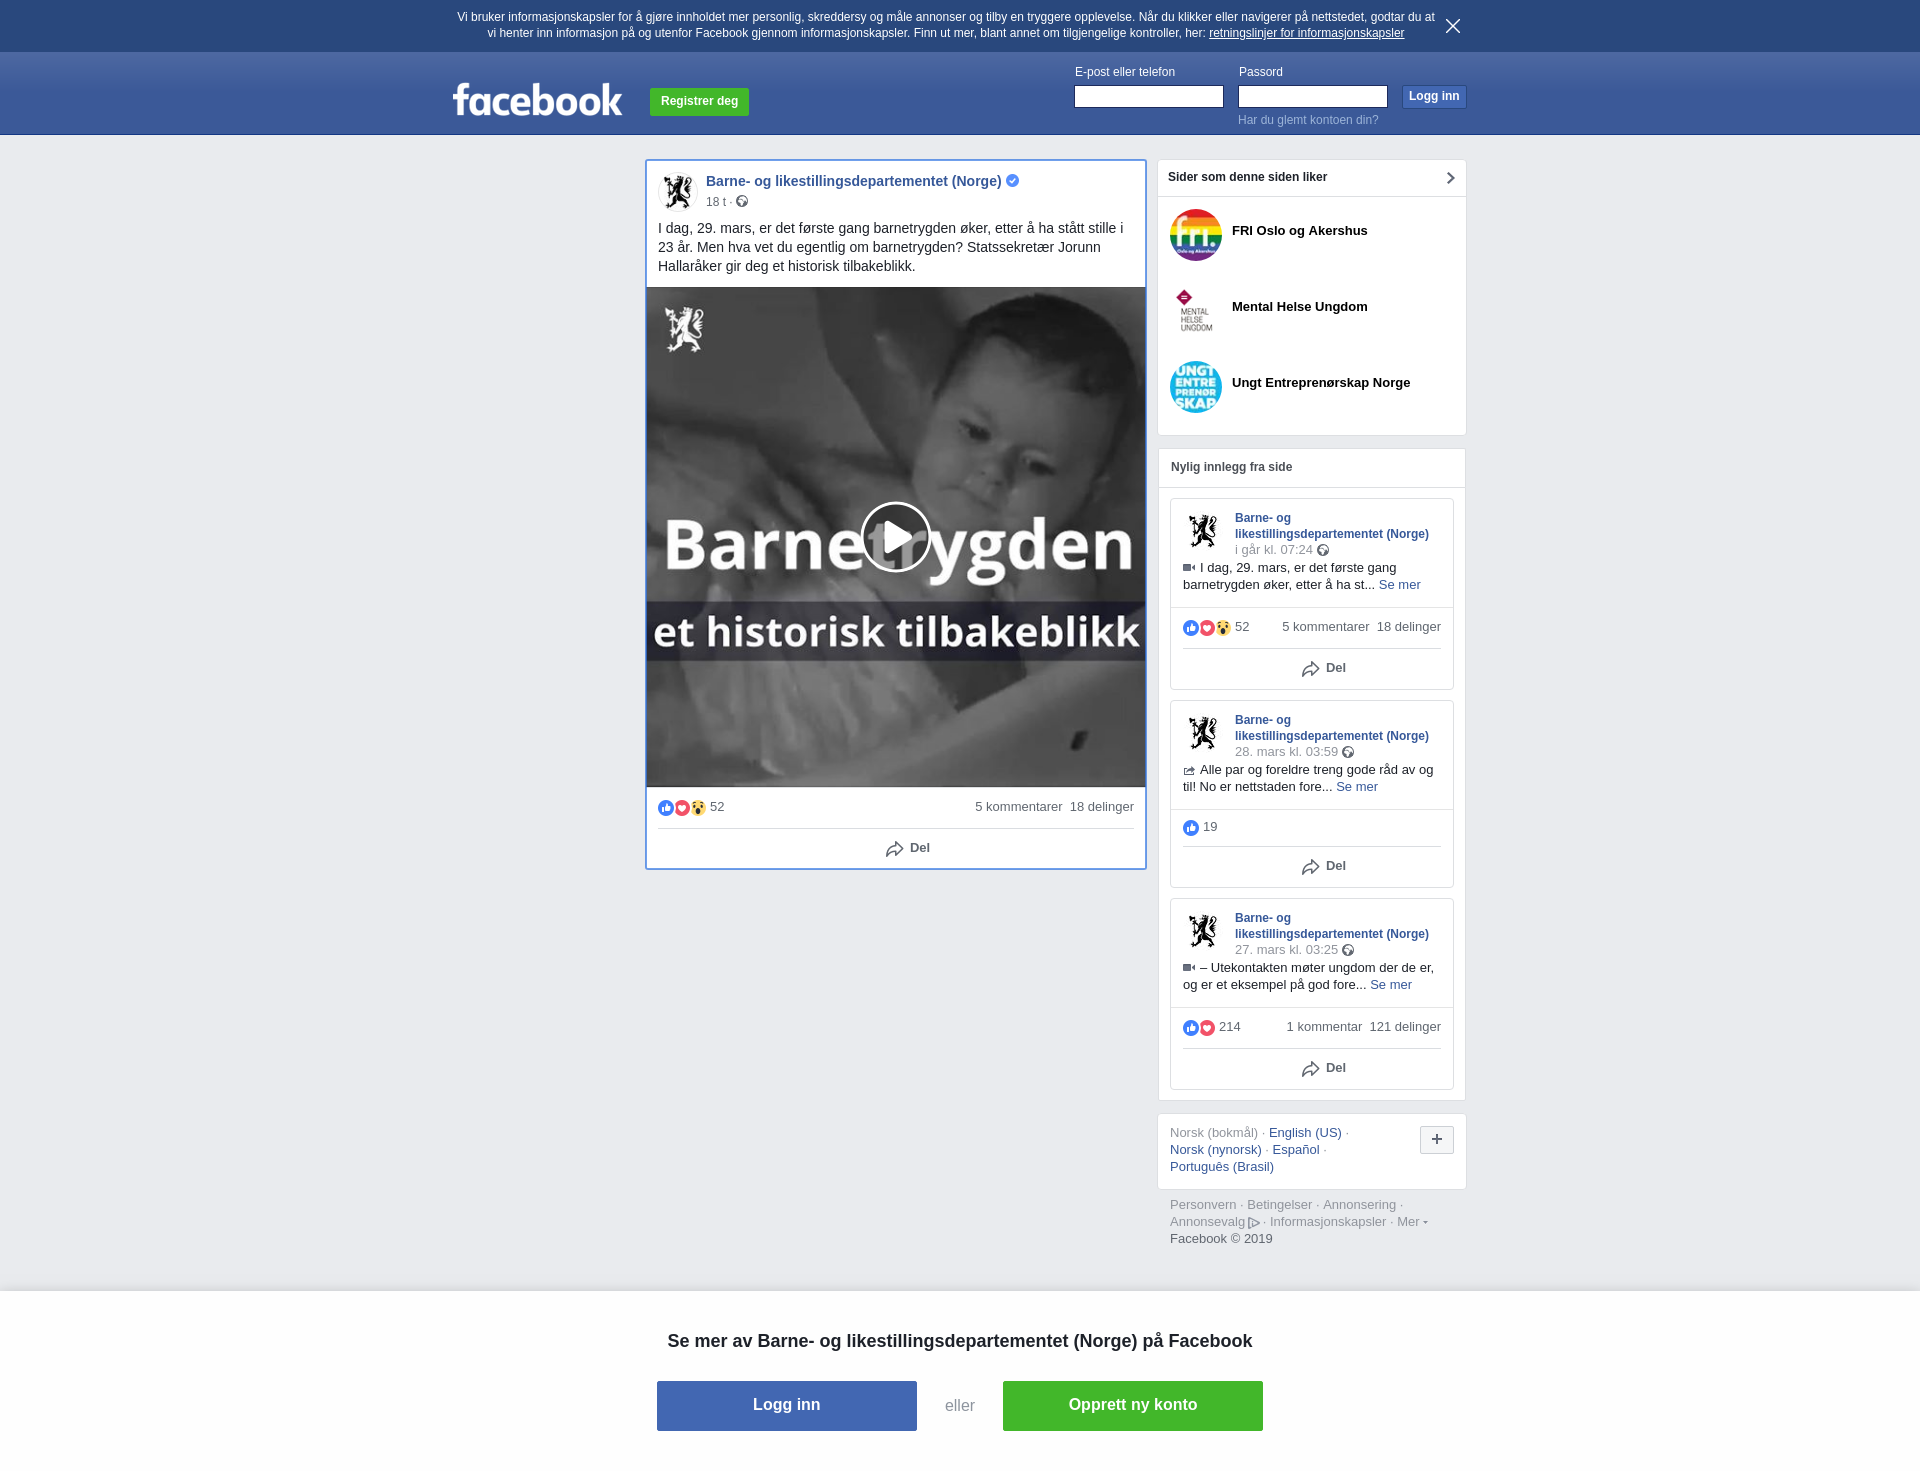The image size is (1920, 1471).
Task: Click FRI Oslo og Akershus logo
Action: click(x=1196, y=235)
